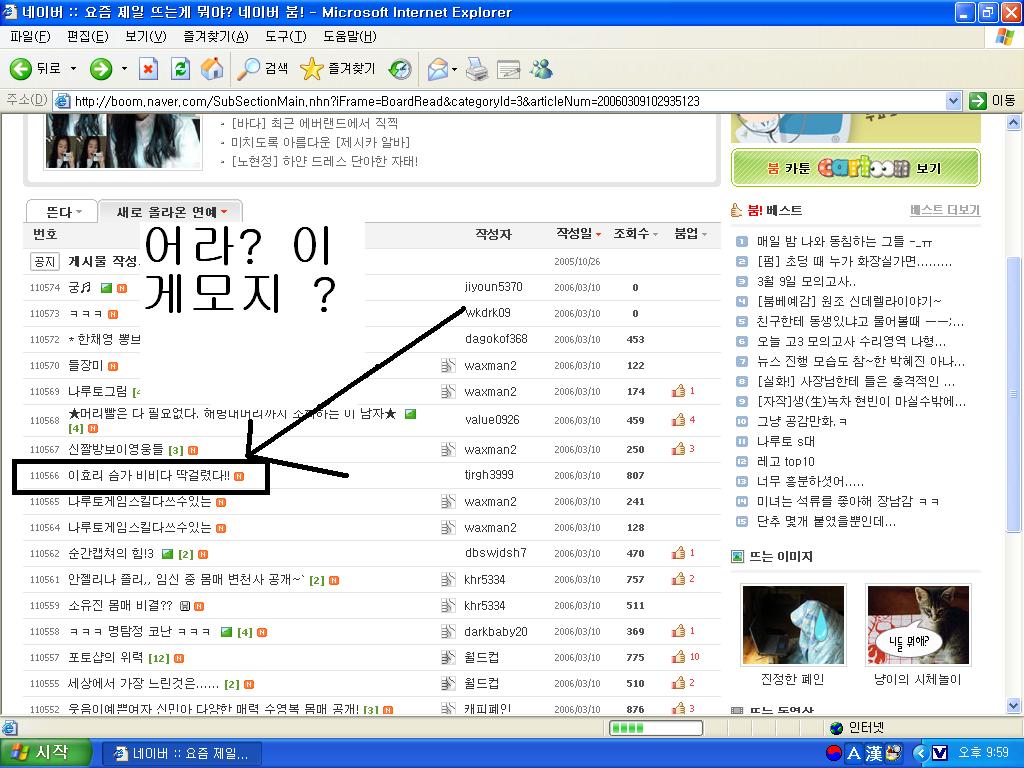Click image icon on 궁♬ post
1024x768 pixels.
(x=106, y=287)
